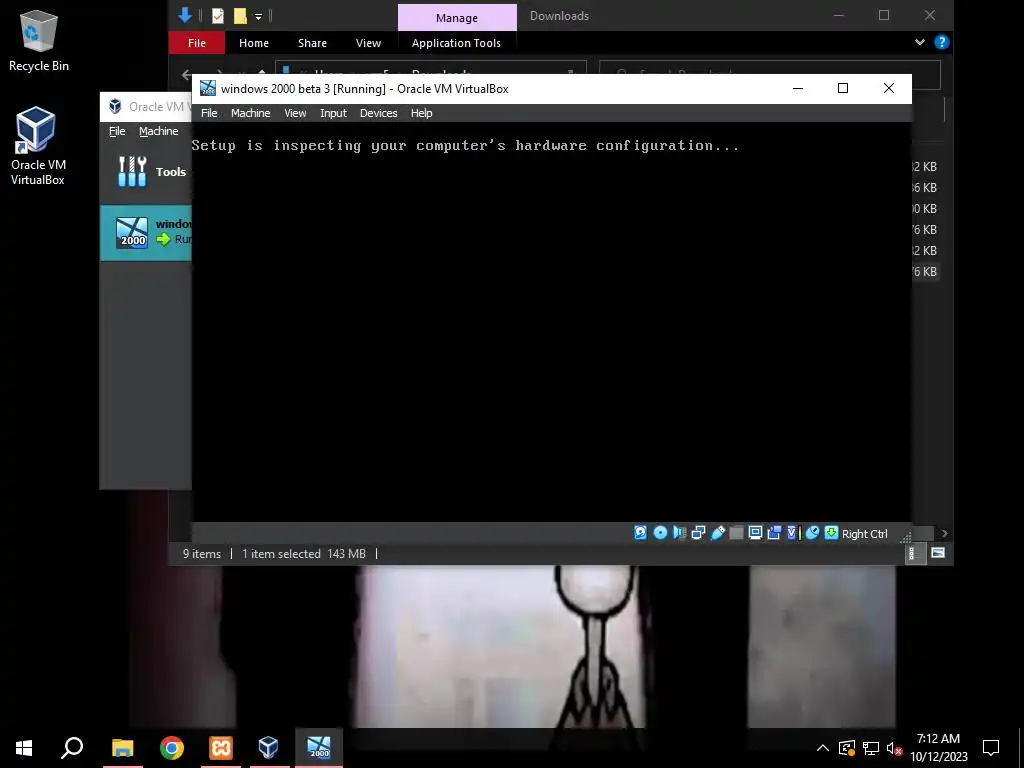
Task: Click the VirtualBox Manager title bar cube icon
Action: pyautogui.click(x=115, y=106)
